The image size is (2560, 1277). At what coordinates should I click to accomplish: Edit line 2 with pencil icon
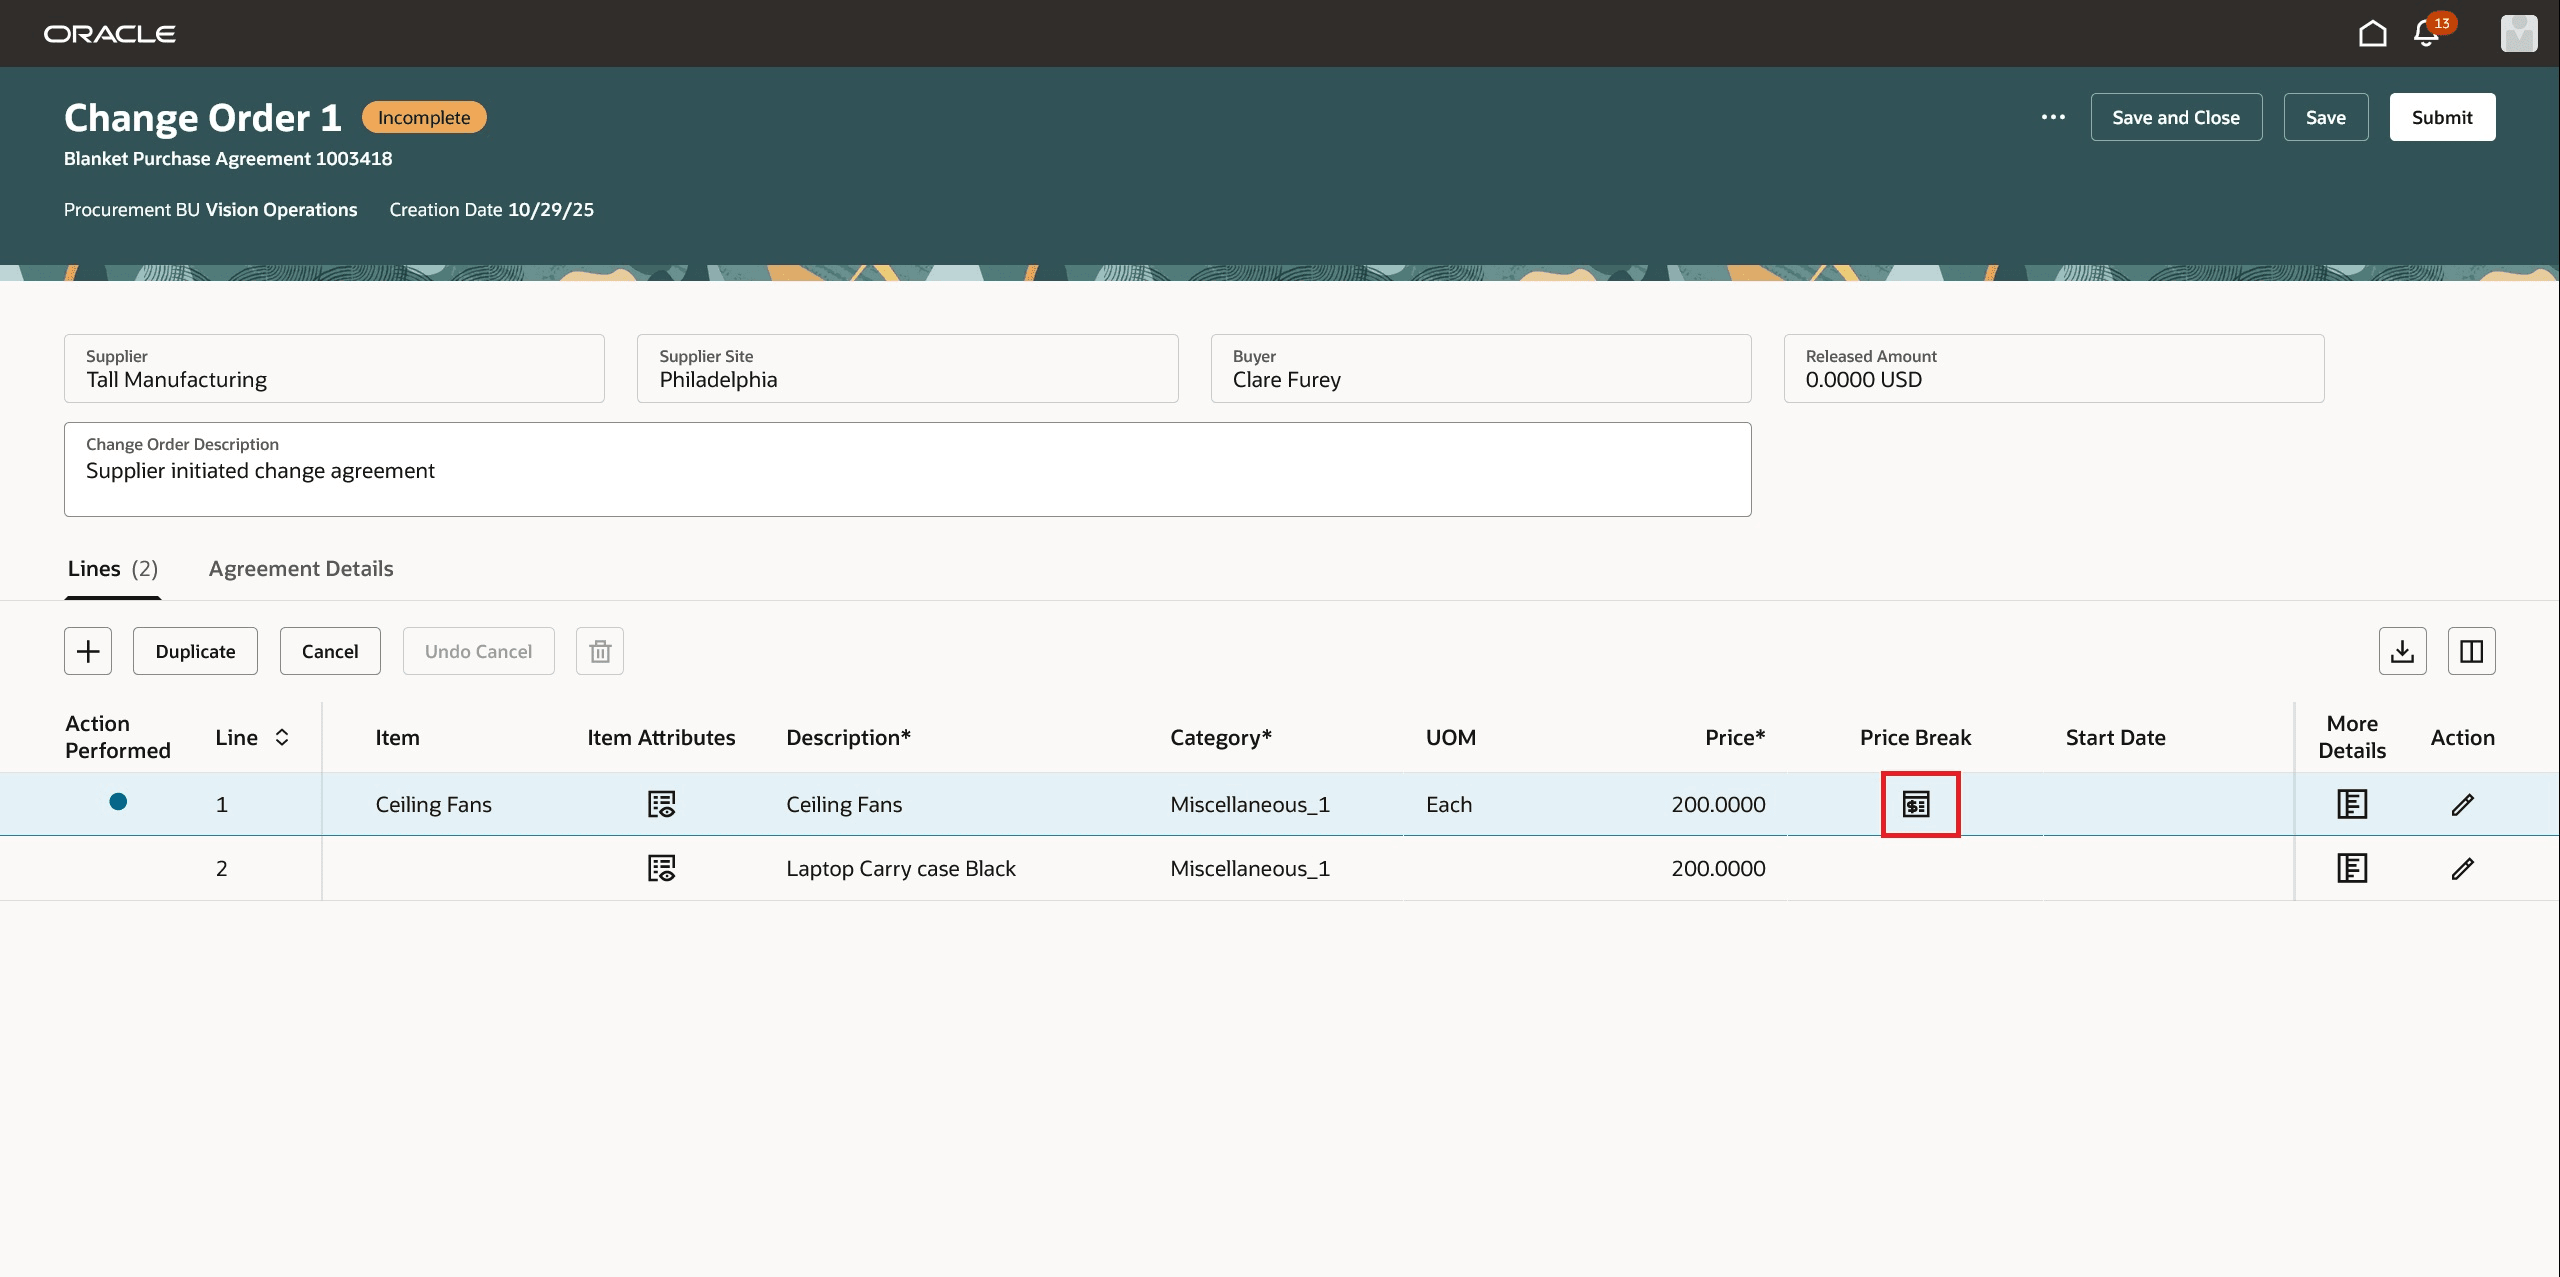click(2462, 868)
